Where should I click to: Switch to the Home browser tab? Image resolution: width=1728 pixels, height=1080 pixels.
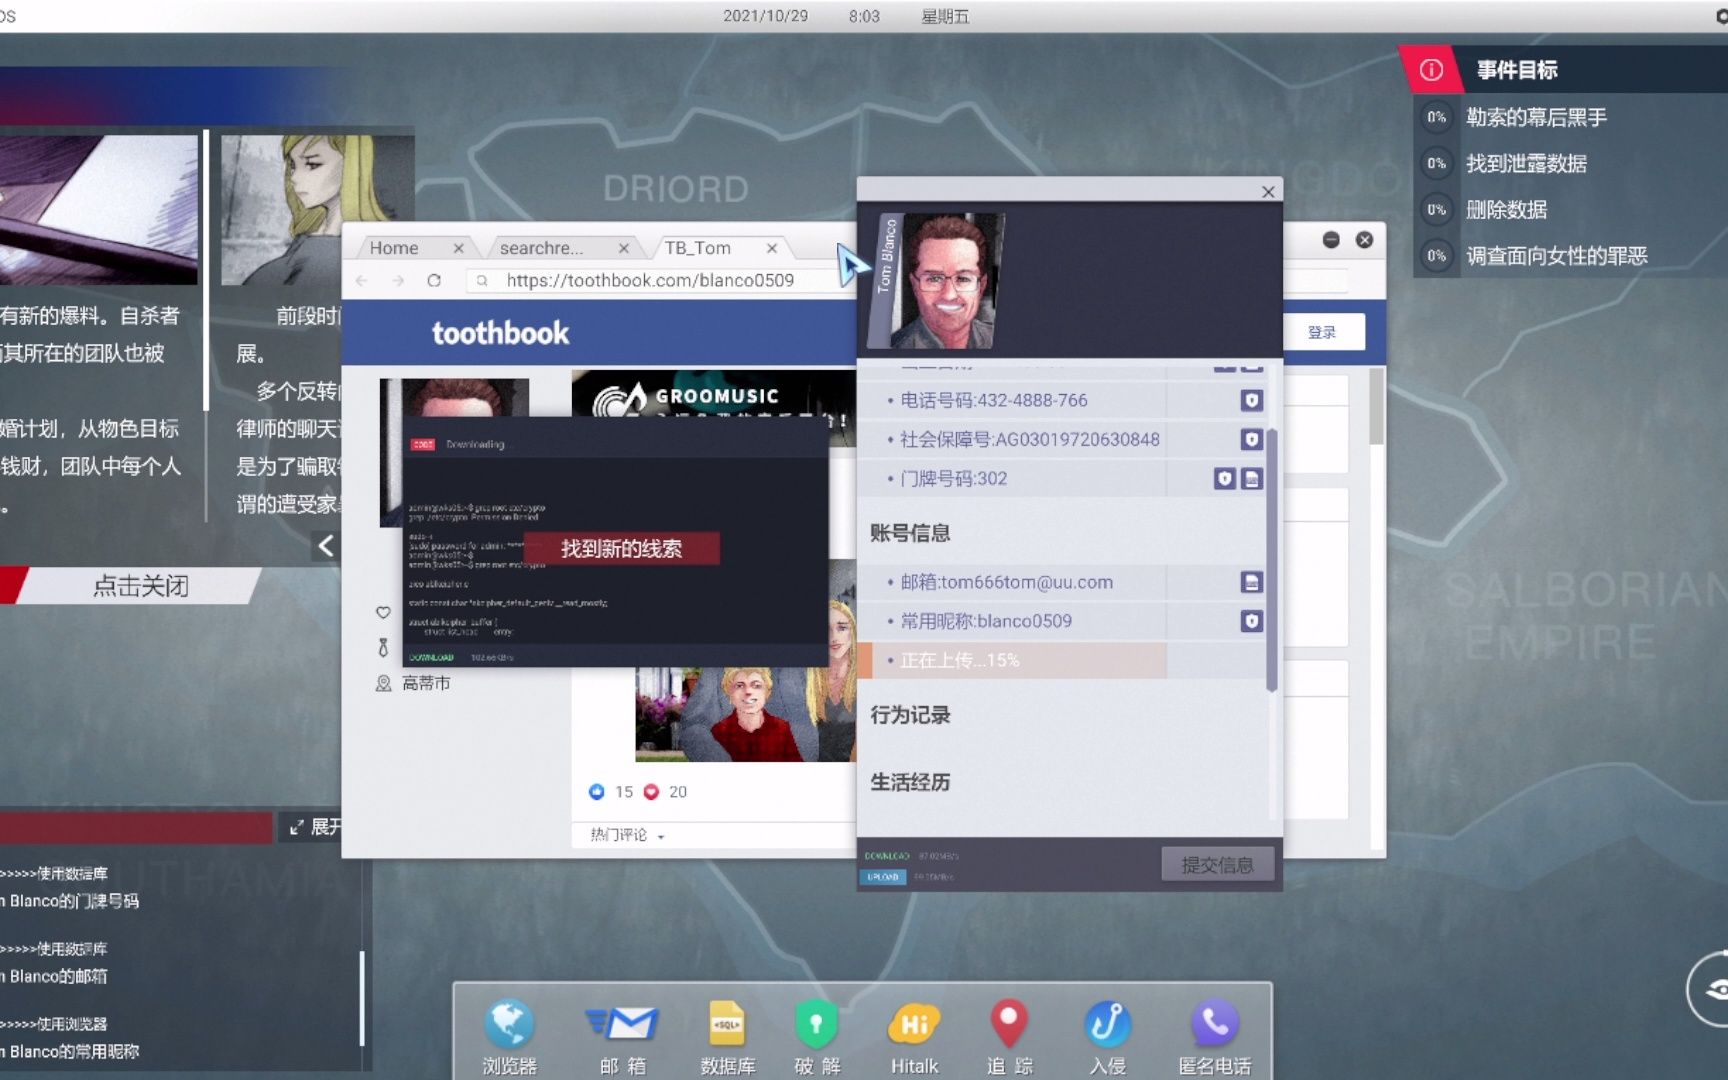pos(394,248)
